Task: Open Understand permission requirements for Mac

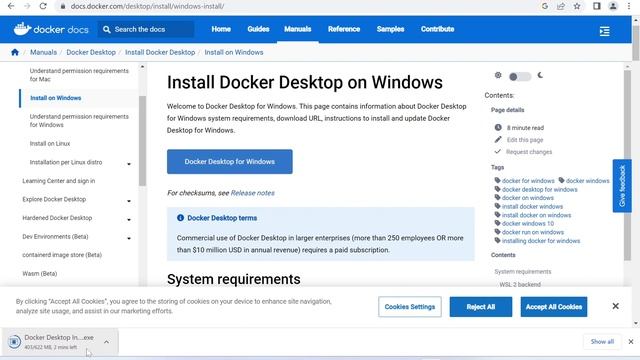Action: point(79,75)
